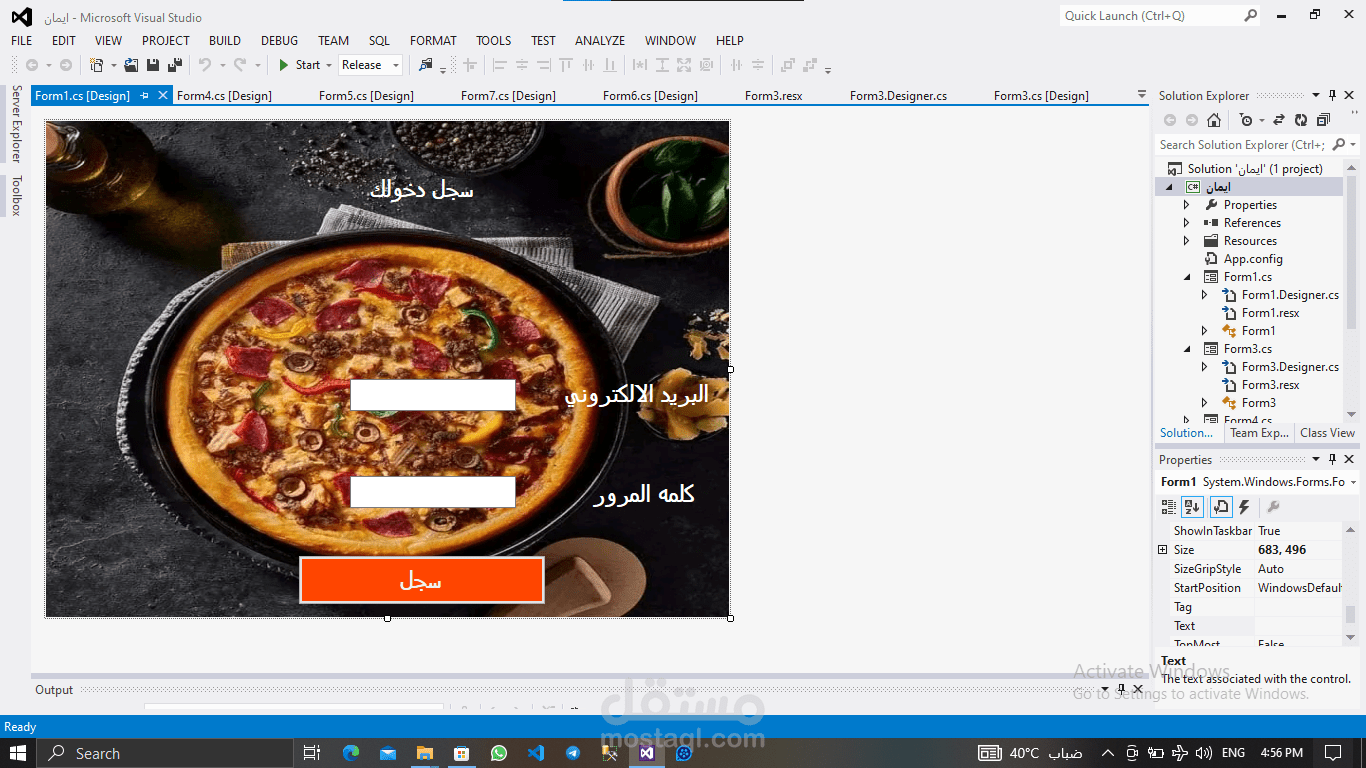1366x768 pixels.
Task: Switch to the Team Explorer tab
Action: tap(1259, 433)
